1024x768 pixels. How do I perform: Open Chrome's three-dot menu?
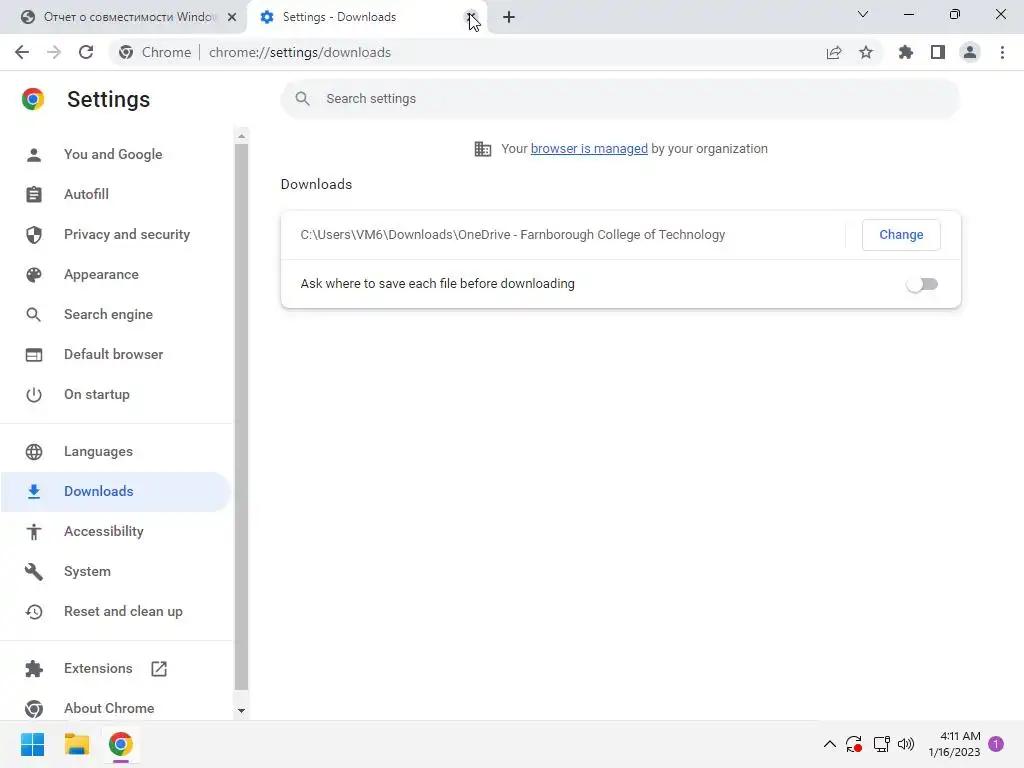(1002, 52)
